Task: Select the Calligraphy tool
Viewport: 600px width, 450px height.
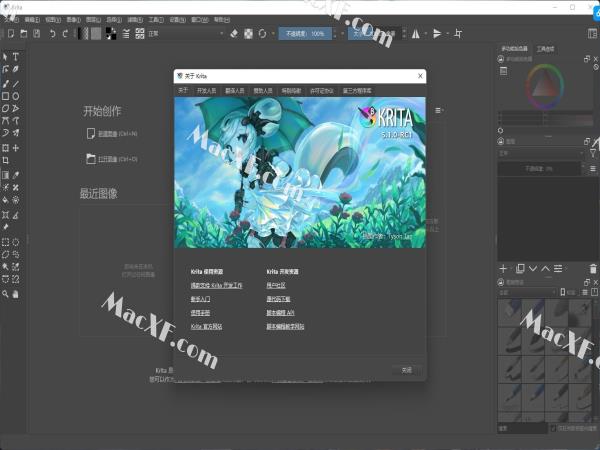Action: pyautogui.click(x=16, y=69)
